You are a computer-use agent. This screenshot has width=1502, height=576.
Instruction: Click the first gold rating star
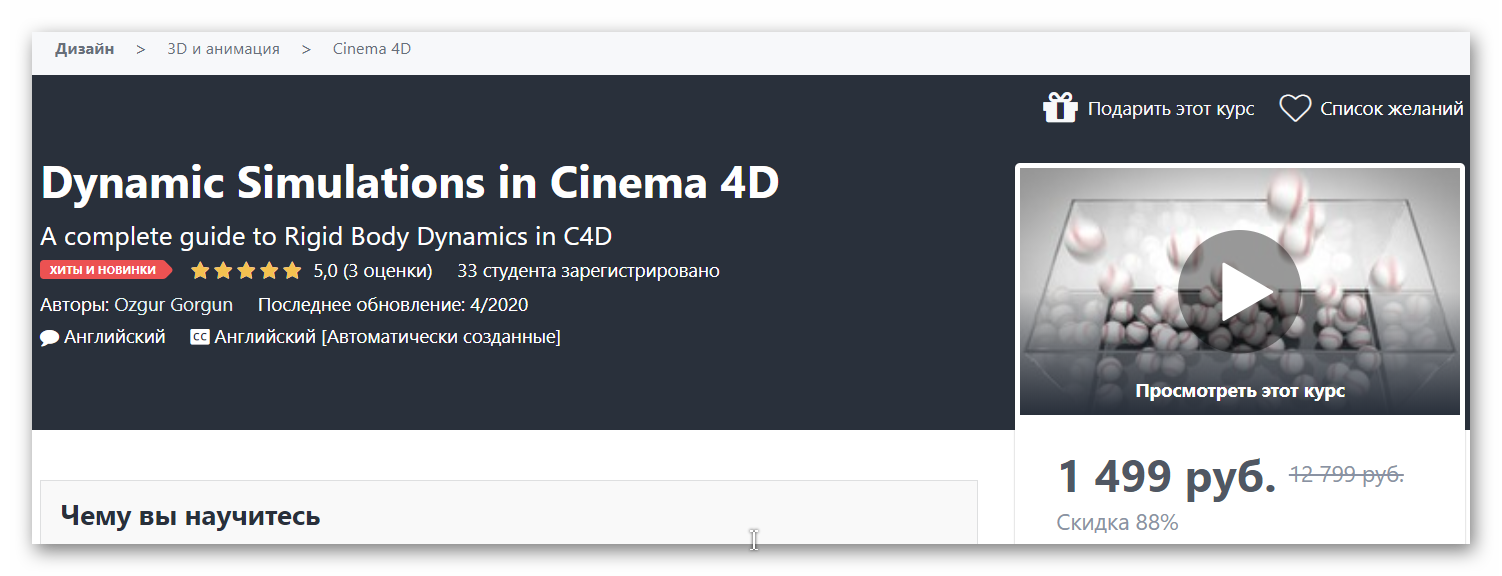pyautogui.click(x=200, y=269)
